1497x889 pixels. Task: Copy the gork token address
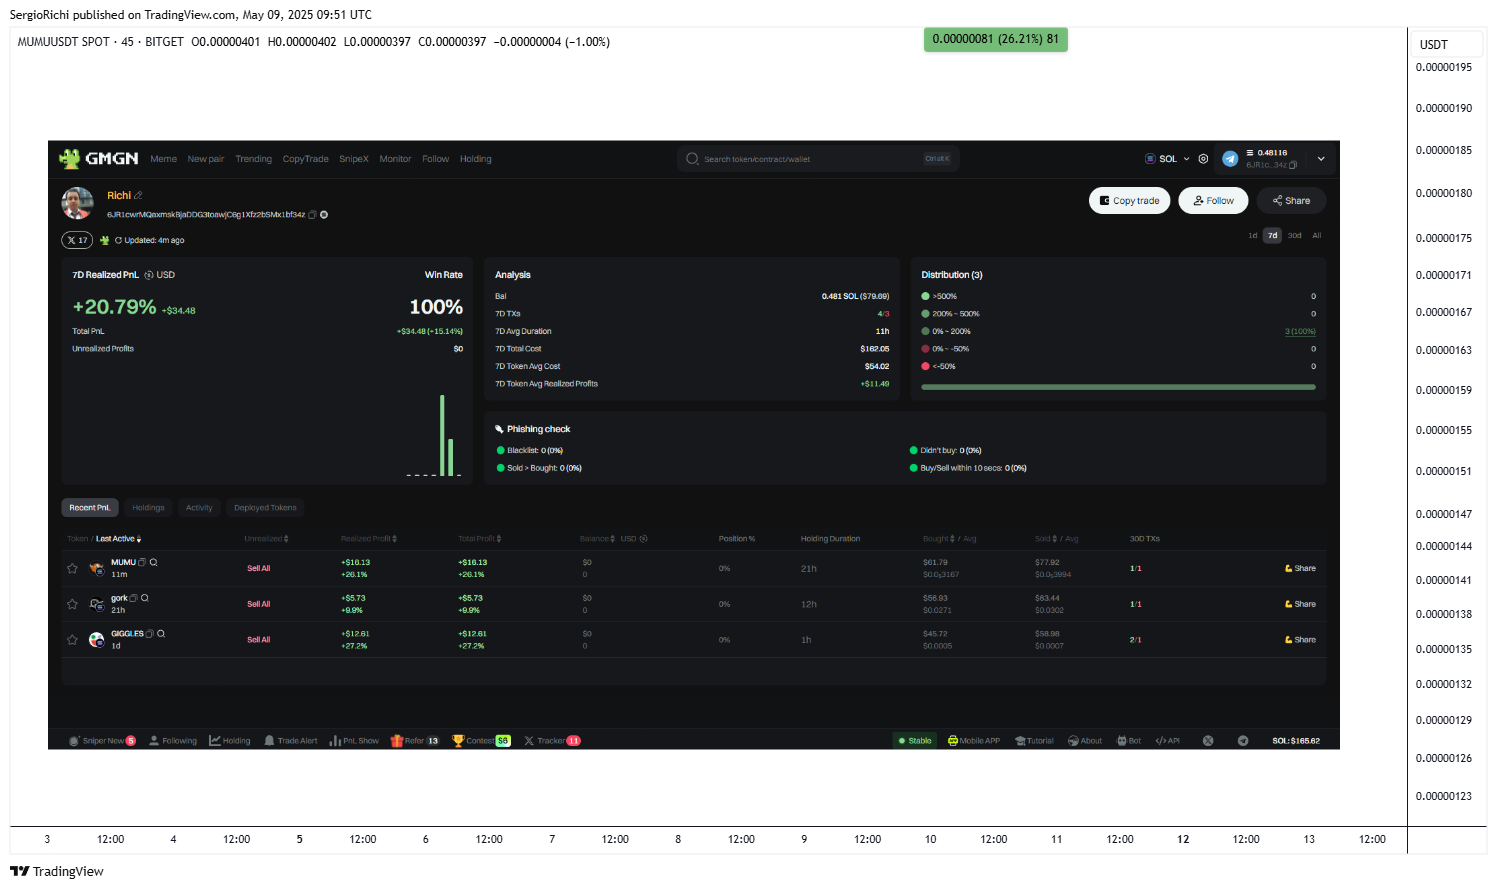[133, 598]
